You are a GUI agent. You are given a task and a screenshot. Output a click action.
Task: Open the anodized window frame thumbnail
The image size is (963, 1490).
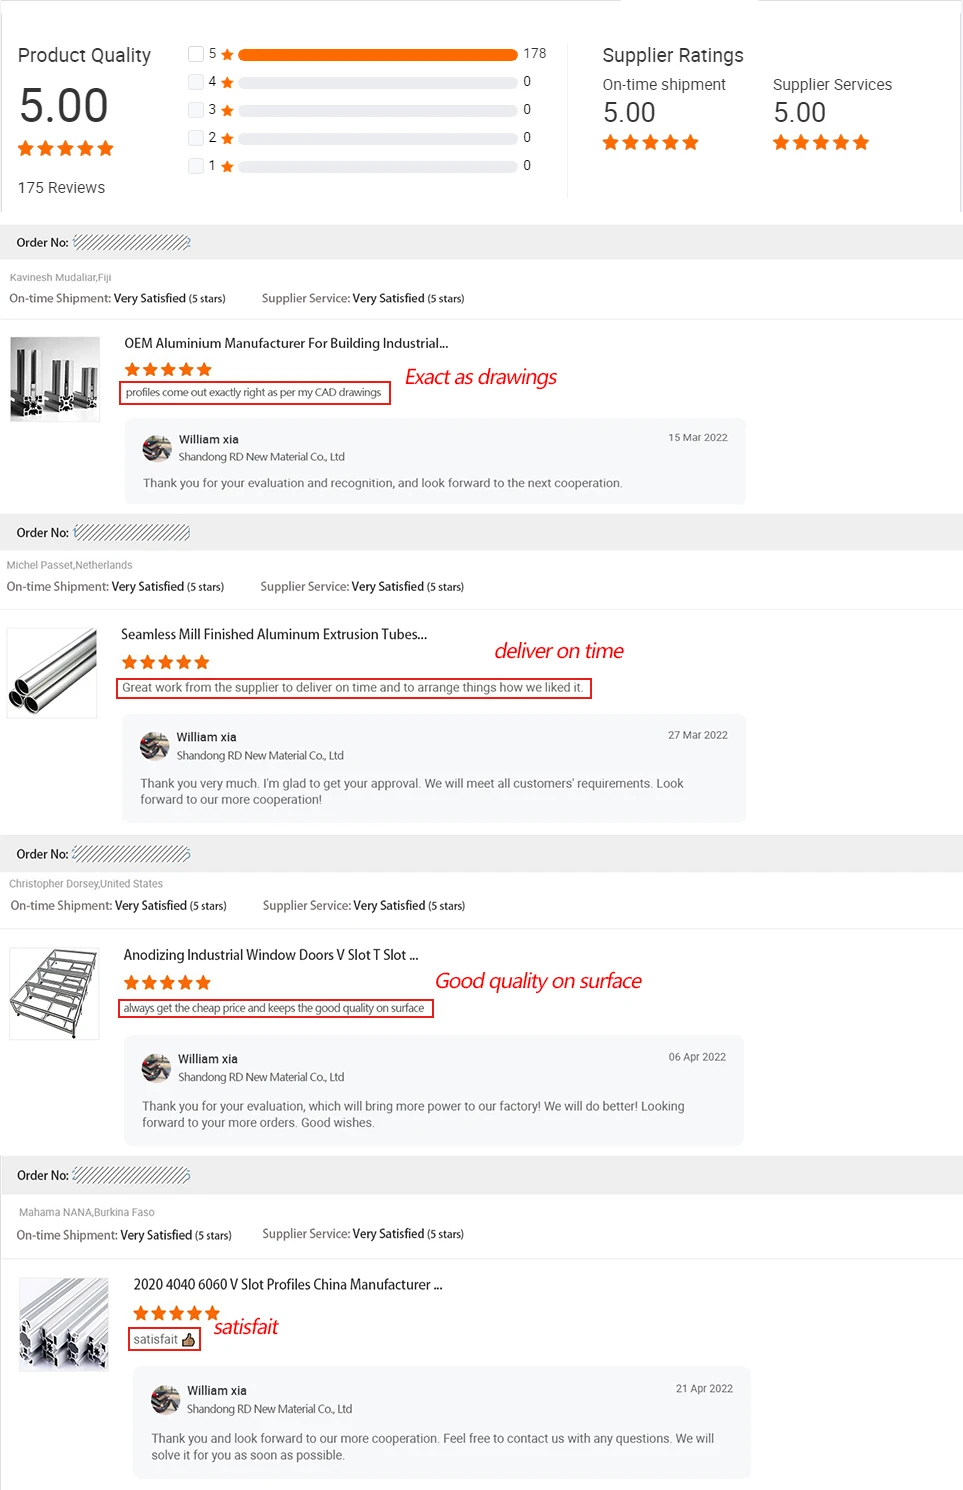[x=54, y=994]
